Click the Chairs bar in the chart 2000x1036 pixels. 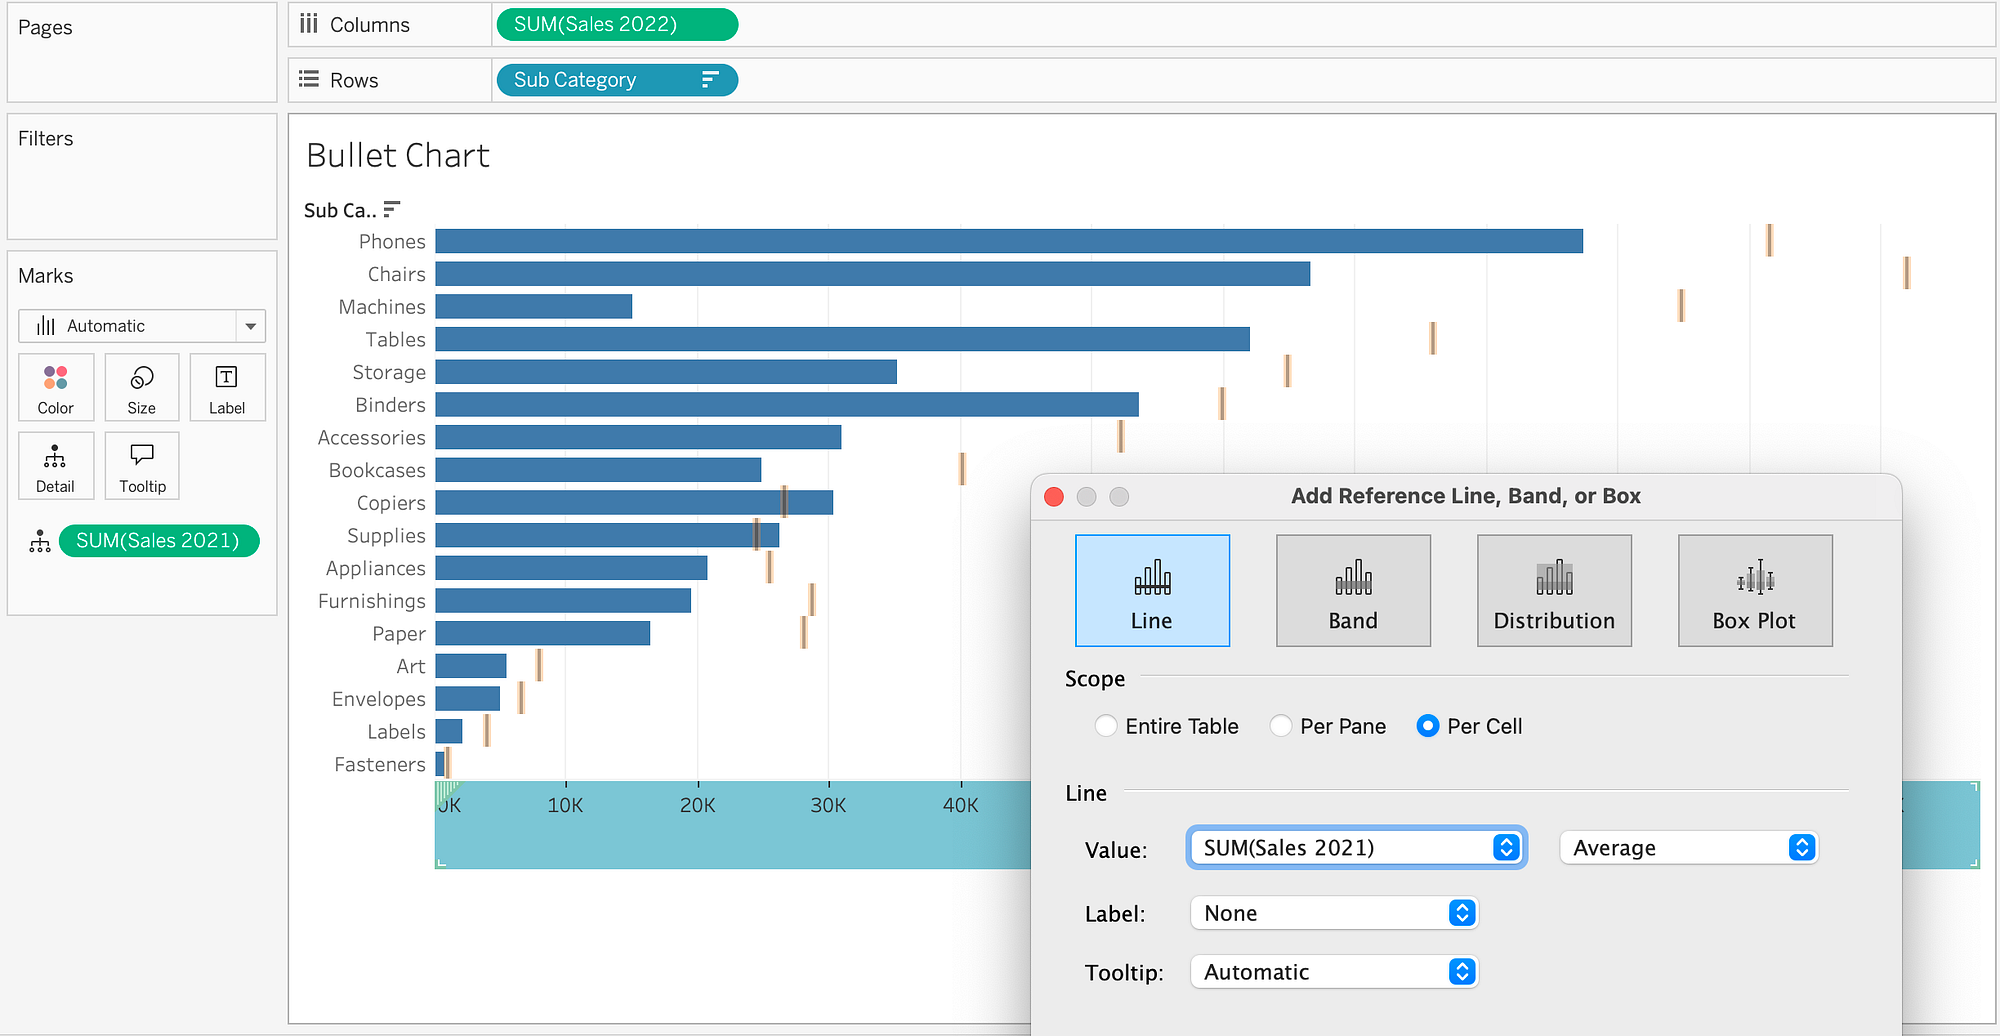tap(873, 274)
